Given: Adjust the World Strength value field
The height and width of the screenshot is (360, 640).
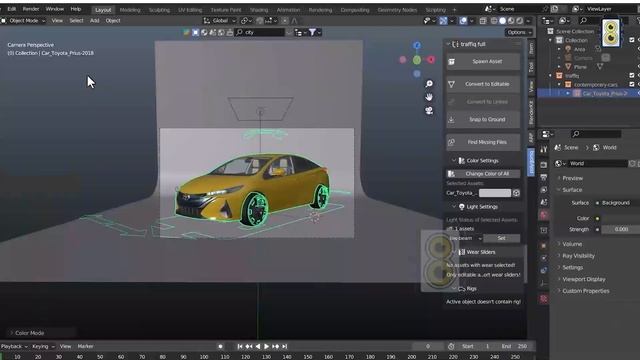Looking at the screenshot, I should tap(621, 229).
